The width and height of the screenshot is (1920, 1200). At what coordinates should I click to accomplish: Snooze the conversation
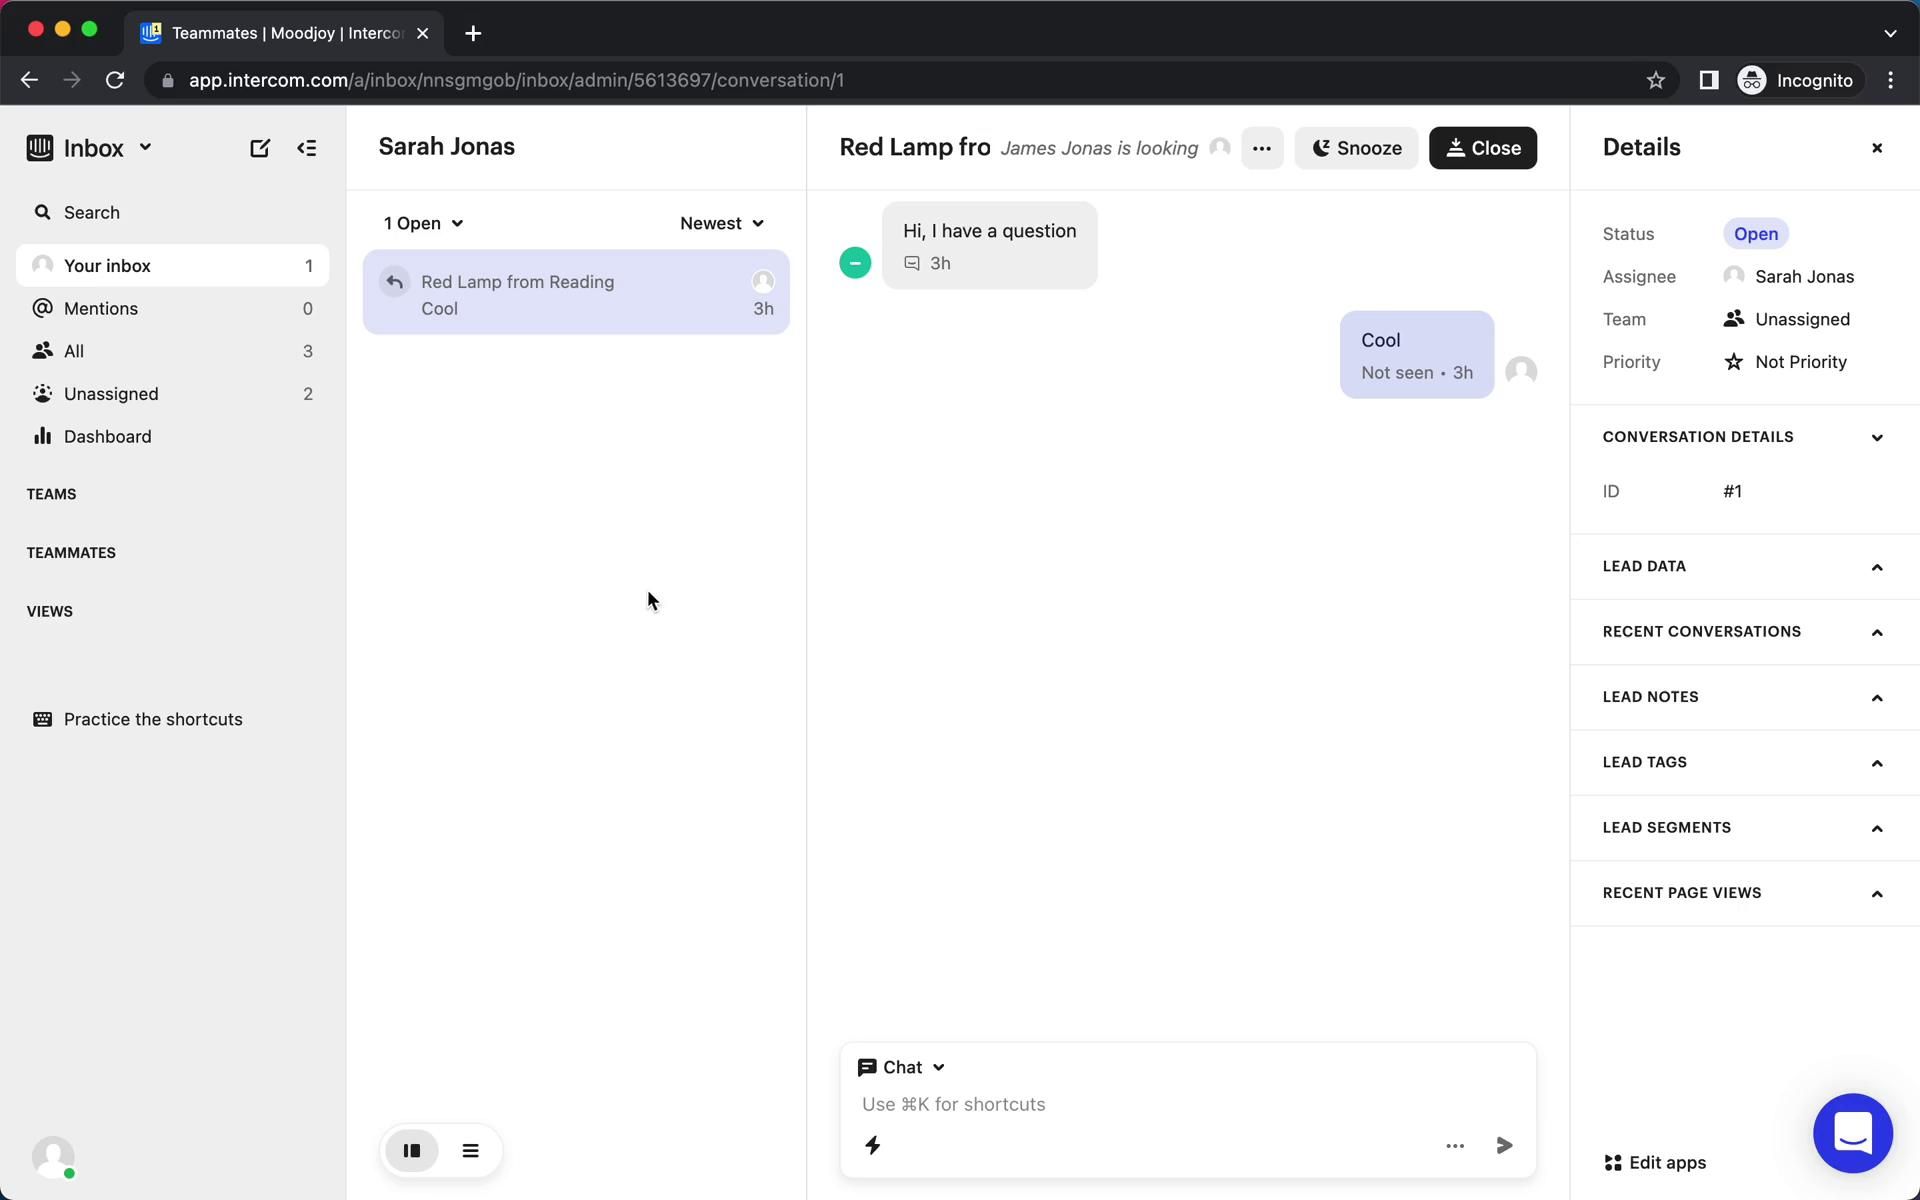(1355, 148)
